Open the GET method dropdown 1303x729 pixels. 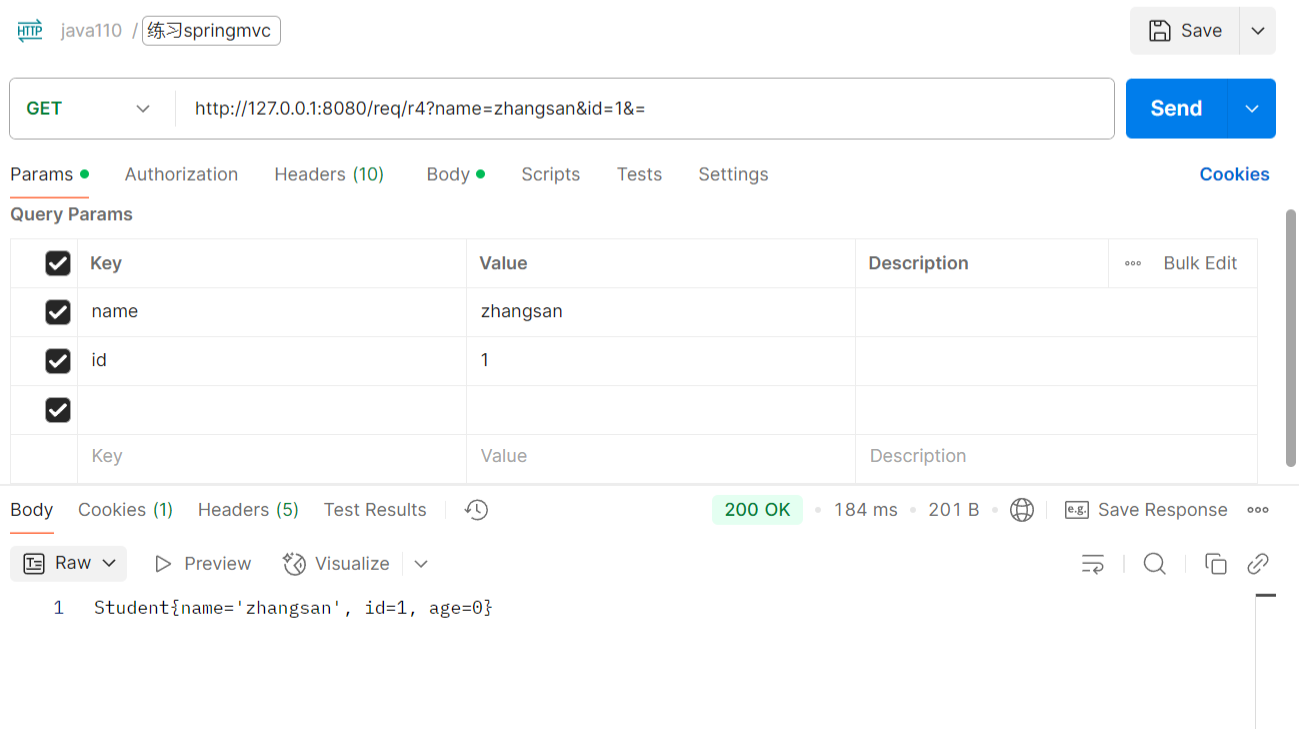[89, 109]
